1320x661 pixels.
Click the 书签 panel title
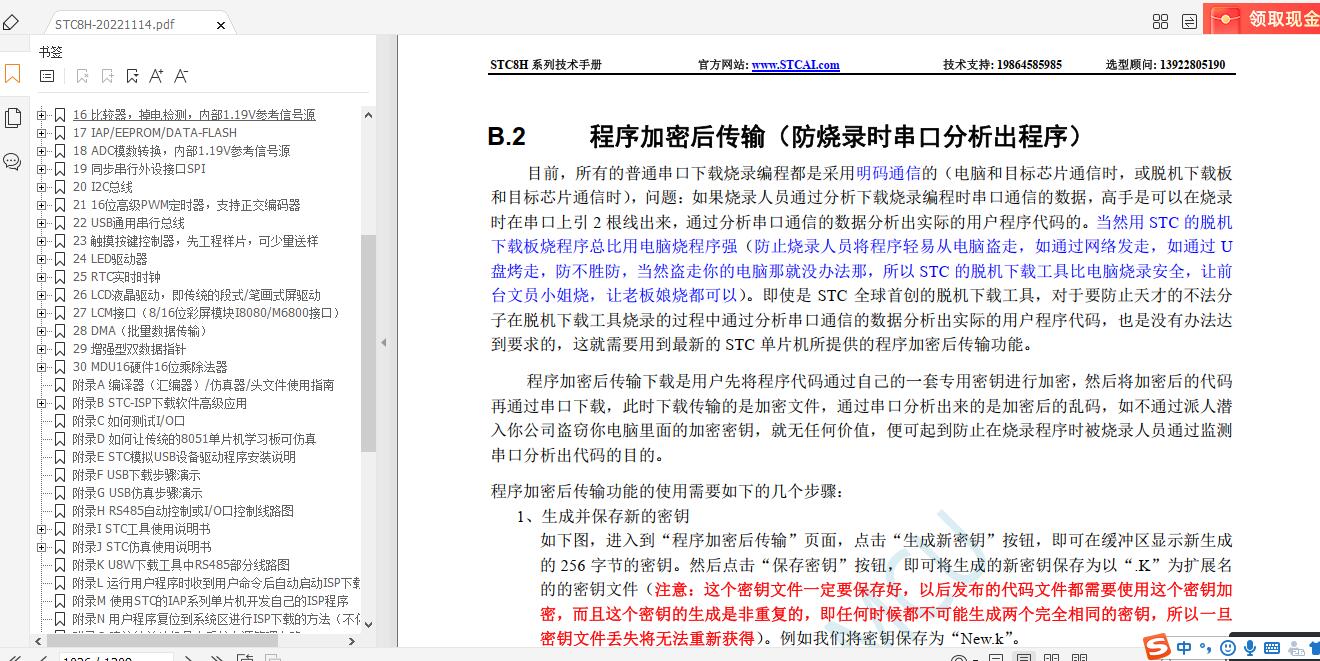click(51, 51)
